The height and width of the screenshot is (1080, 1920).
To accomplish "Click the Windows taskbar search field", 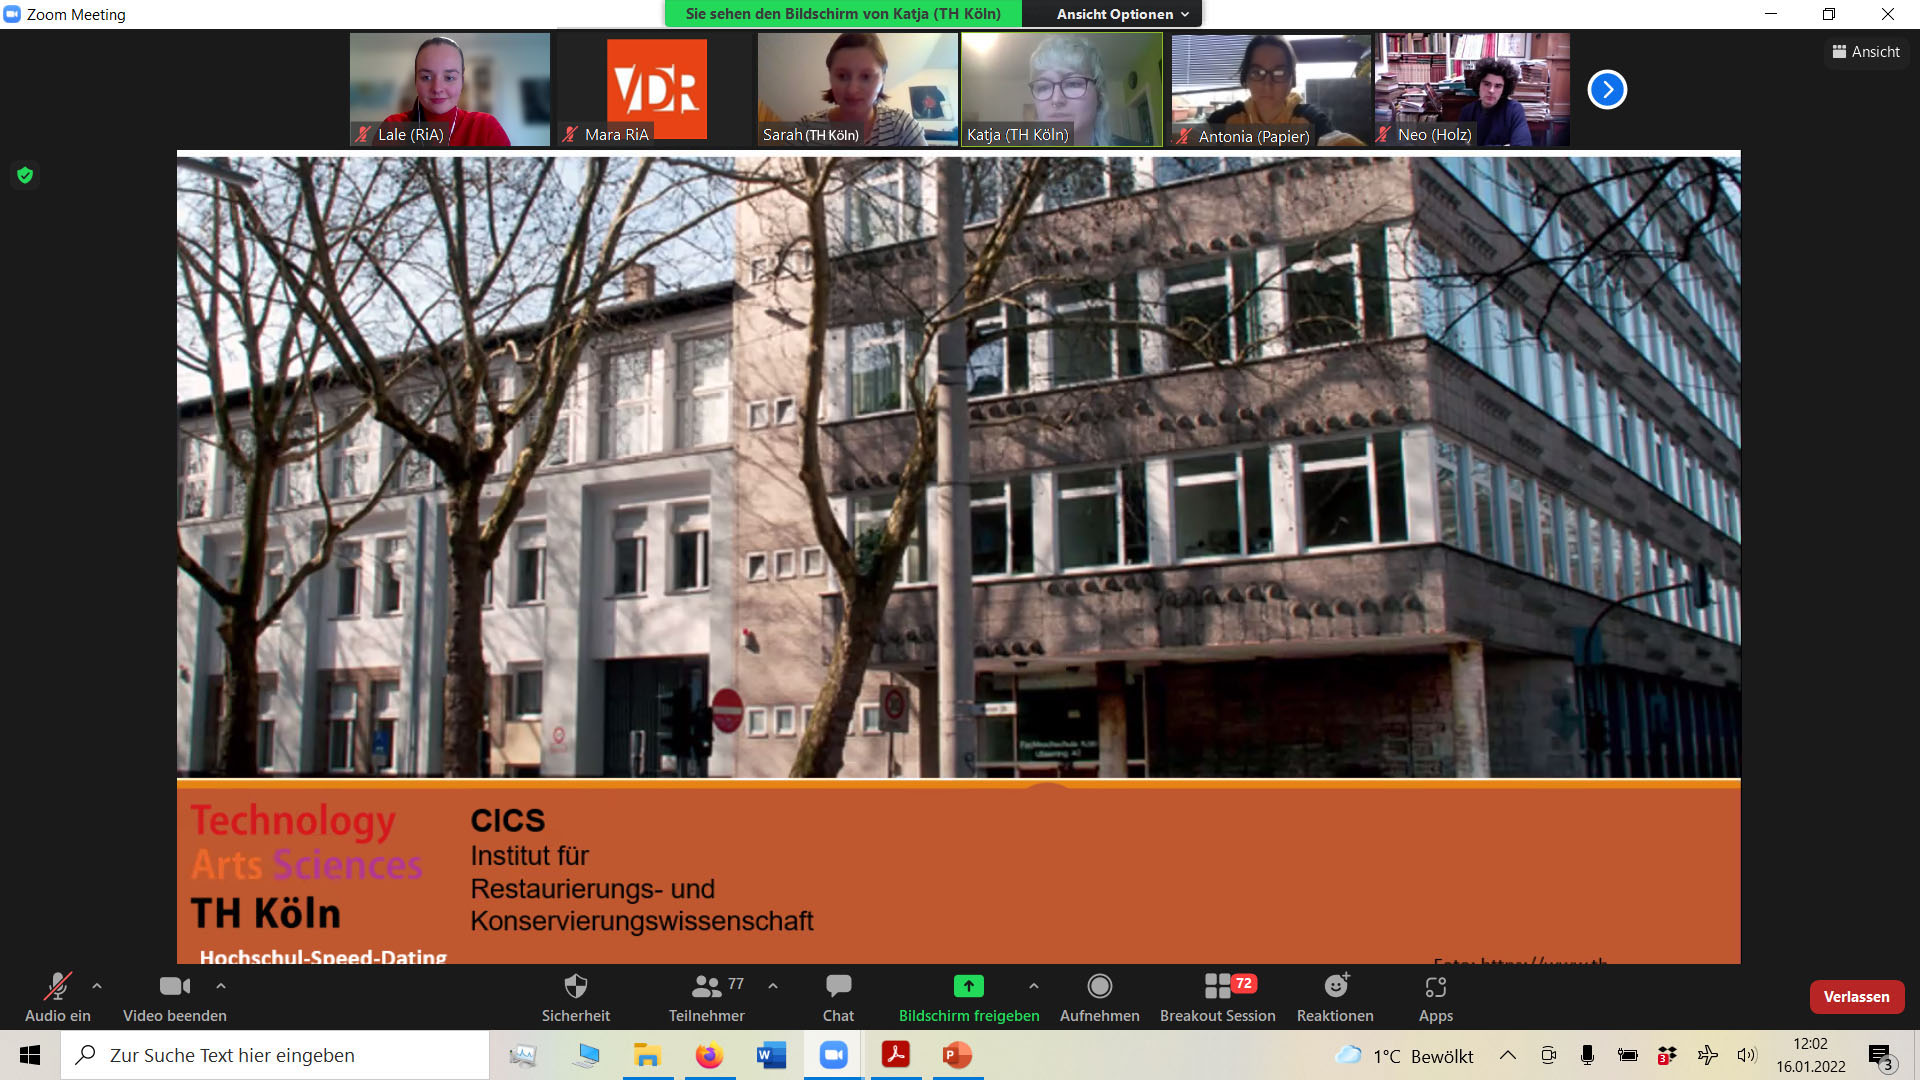I will tap(275, 1055).
